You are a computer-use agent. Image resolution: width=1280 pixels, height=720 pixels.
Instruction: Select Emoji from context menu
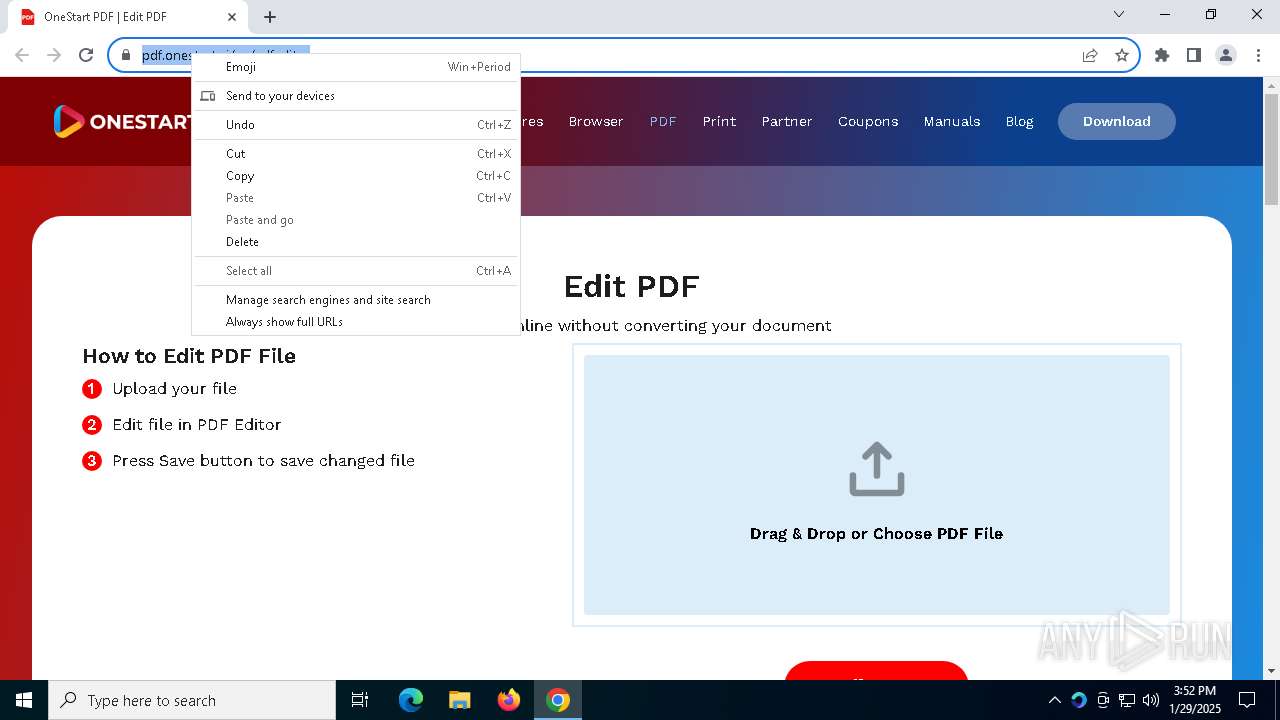(356, 67)
